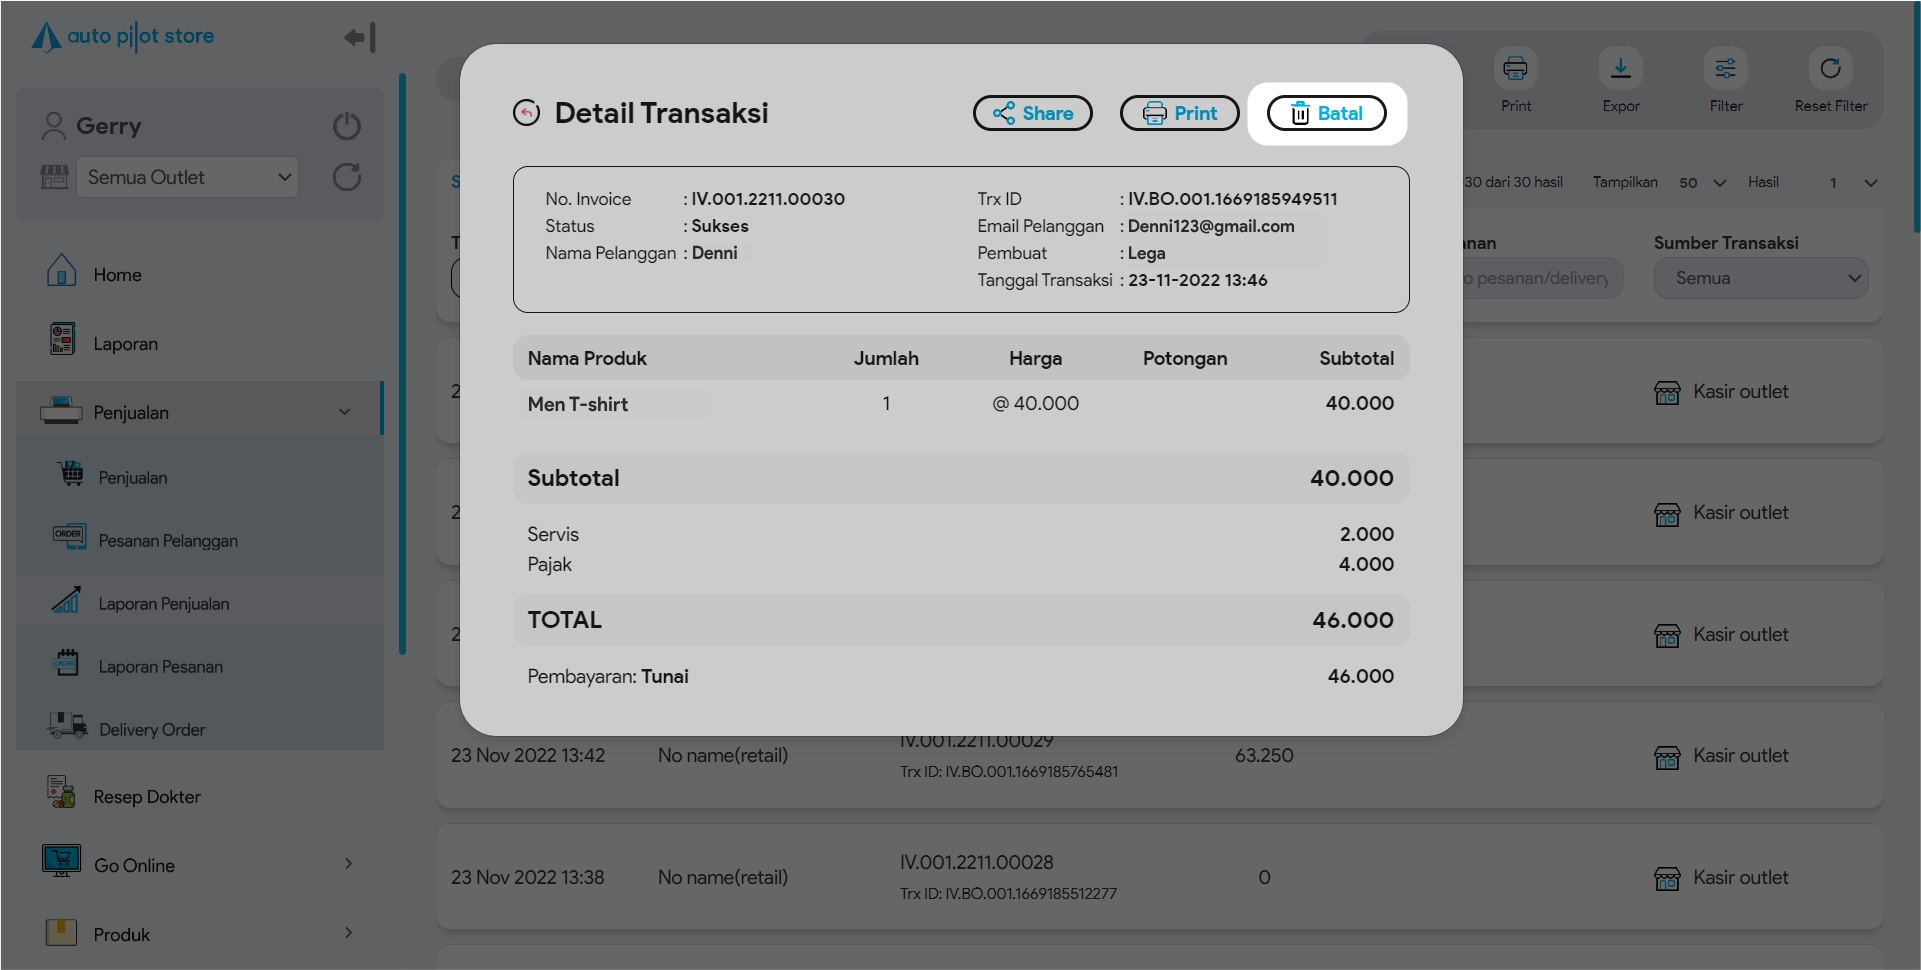Click the refresh icon beside Semua Outlet
The width and height of the screenshot is (1921, 970).
tap(346, 177)
